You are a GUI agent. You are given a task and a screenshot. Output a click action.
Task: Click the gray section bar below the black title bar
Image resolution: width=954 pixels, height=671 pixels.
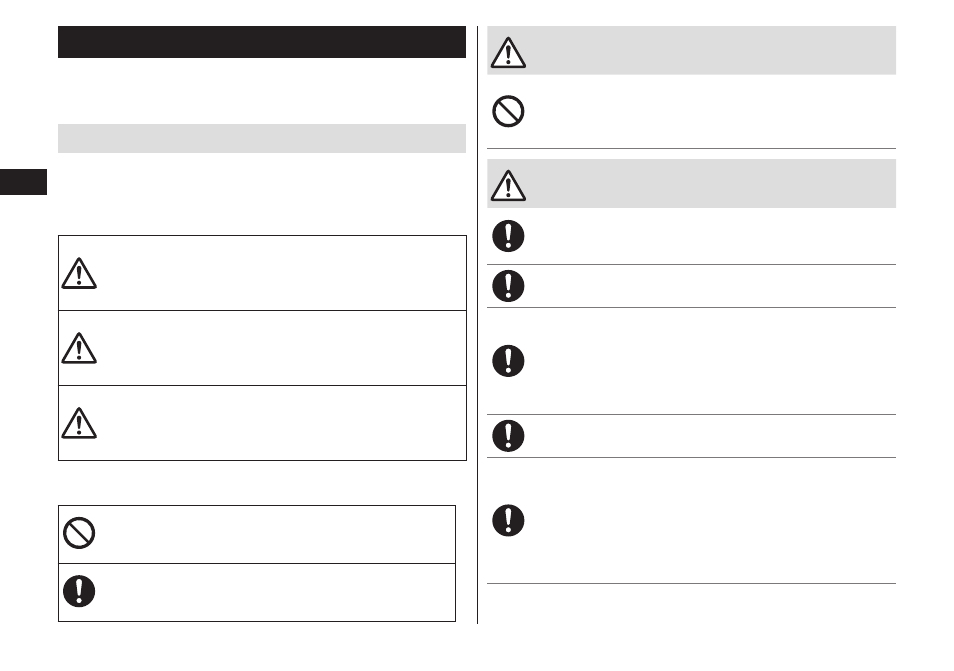[x=262, y=139]
